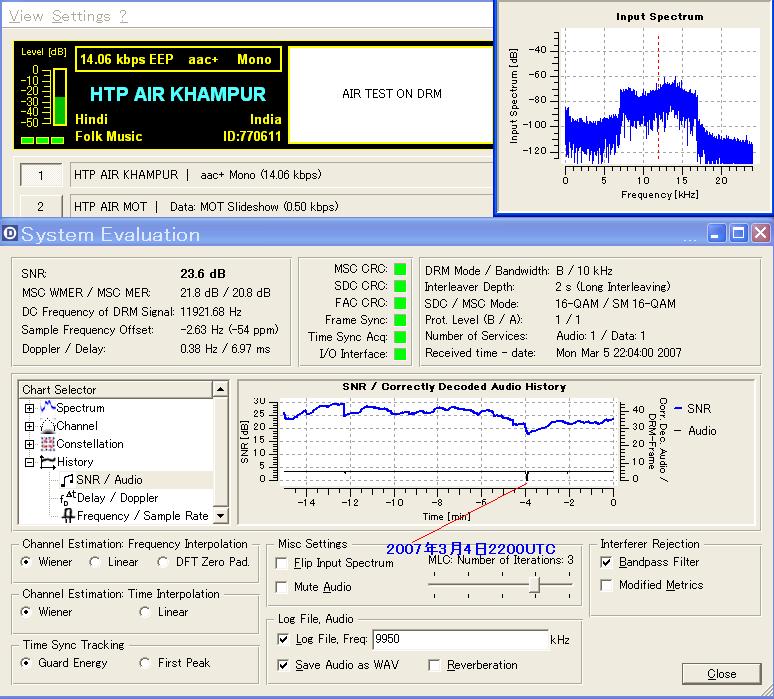This screenshot has width=774, height=699.
Task: Minimize the System Evaluation window
Action: pos(715,233)
